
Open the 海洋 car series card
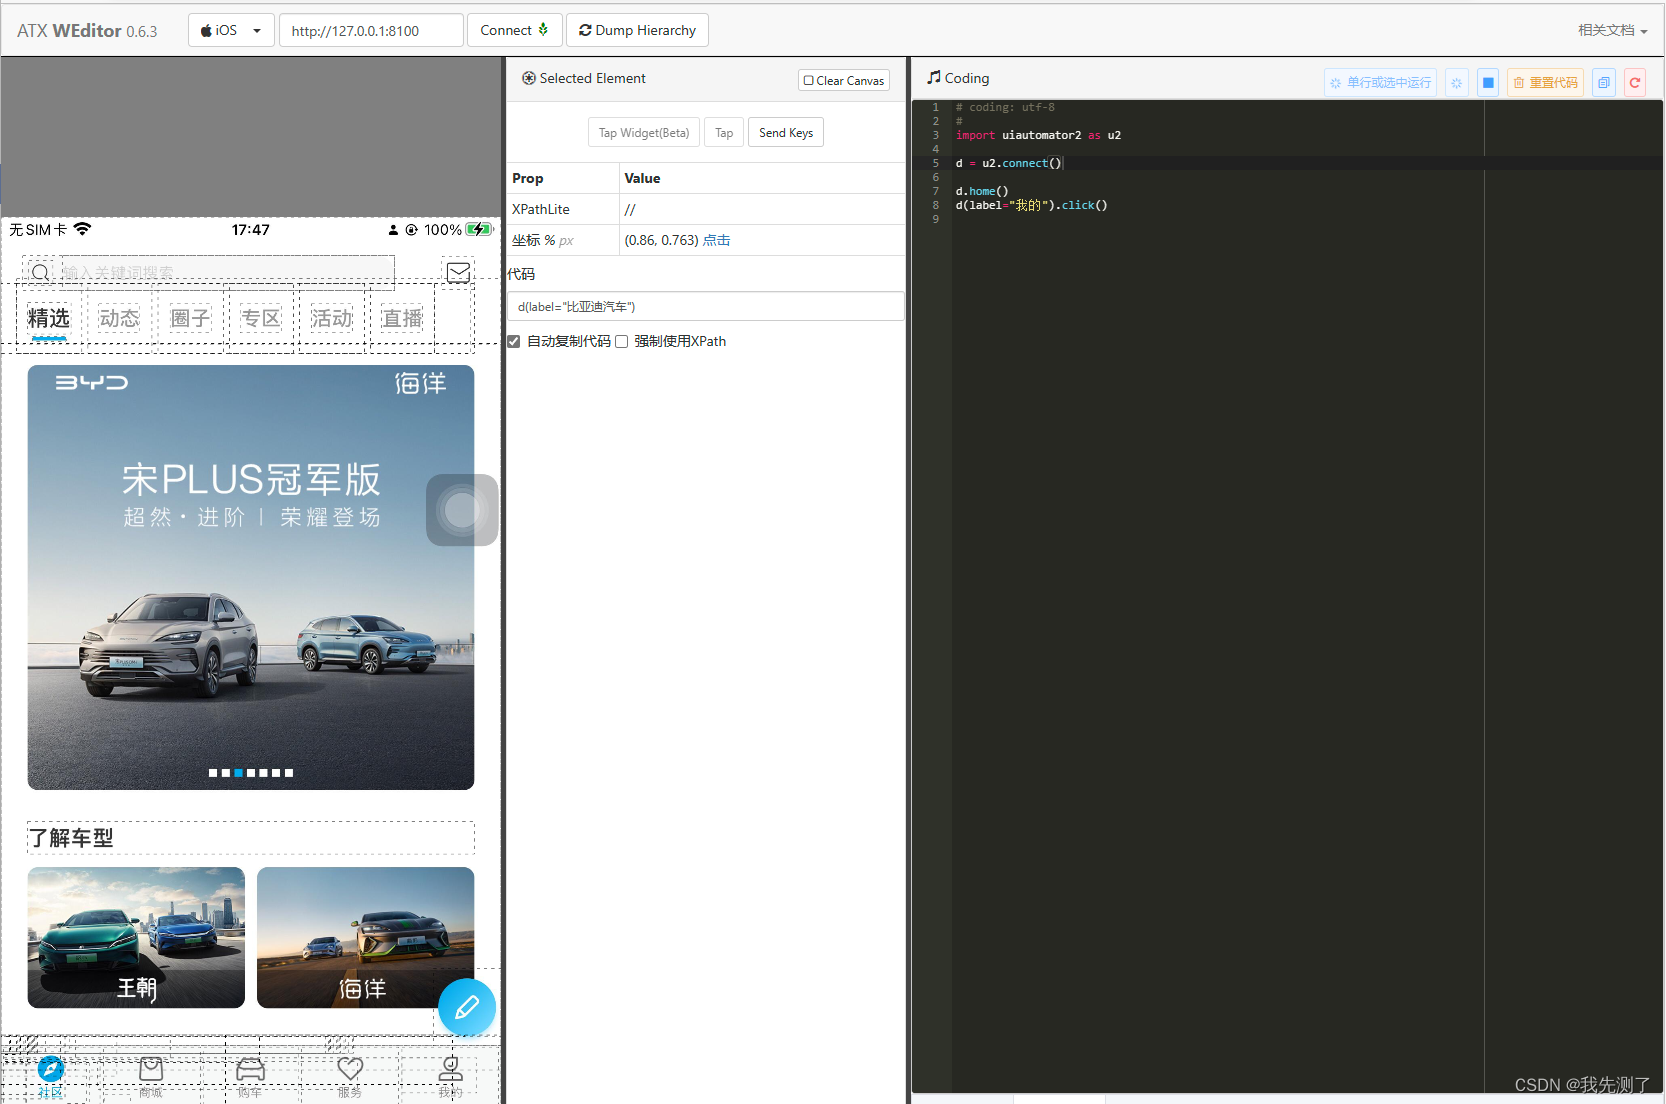coord(365,937)
